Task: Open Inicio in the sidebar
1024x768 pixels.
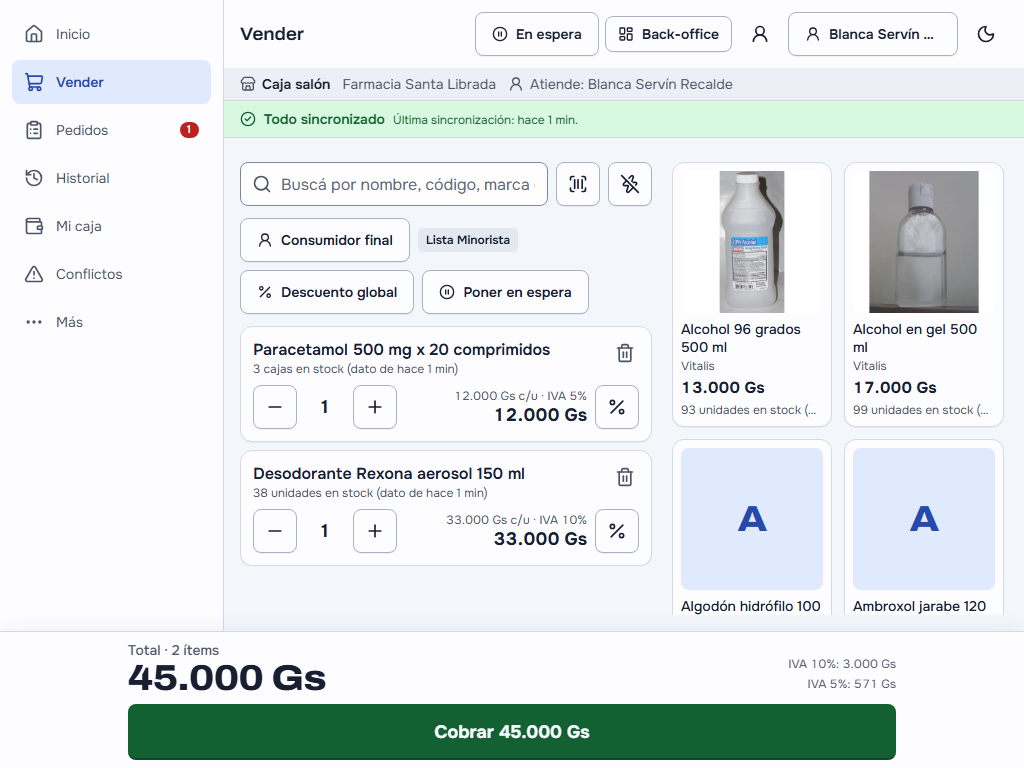Action: (111, 34)
